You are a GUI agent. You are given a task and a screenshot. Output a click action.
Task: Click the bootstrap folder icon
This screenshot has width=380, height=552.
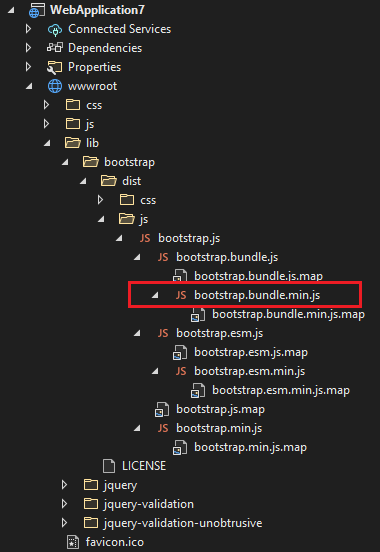tap(91, 162)
